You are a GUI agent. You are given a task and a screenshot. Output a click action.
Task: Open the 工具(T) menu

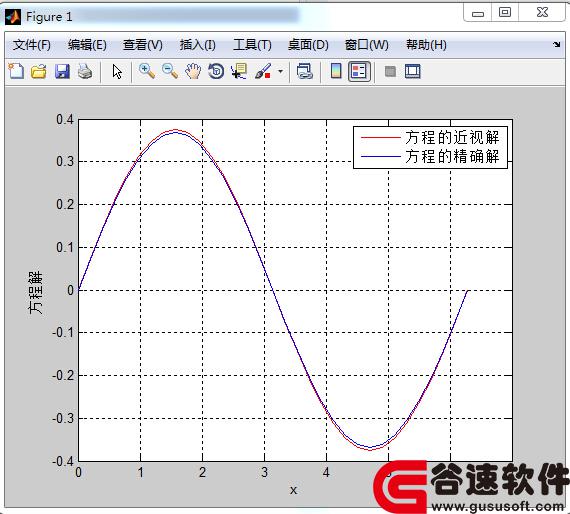pyautogui.click(x=252, y=45)
